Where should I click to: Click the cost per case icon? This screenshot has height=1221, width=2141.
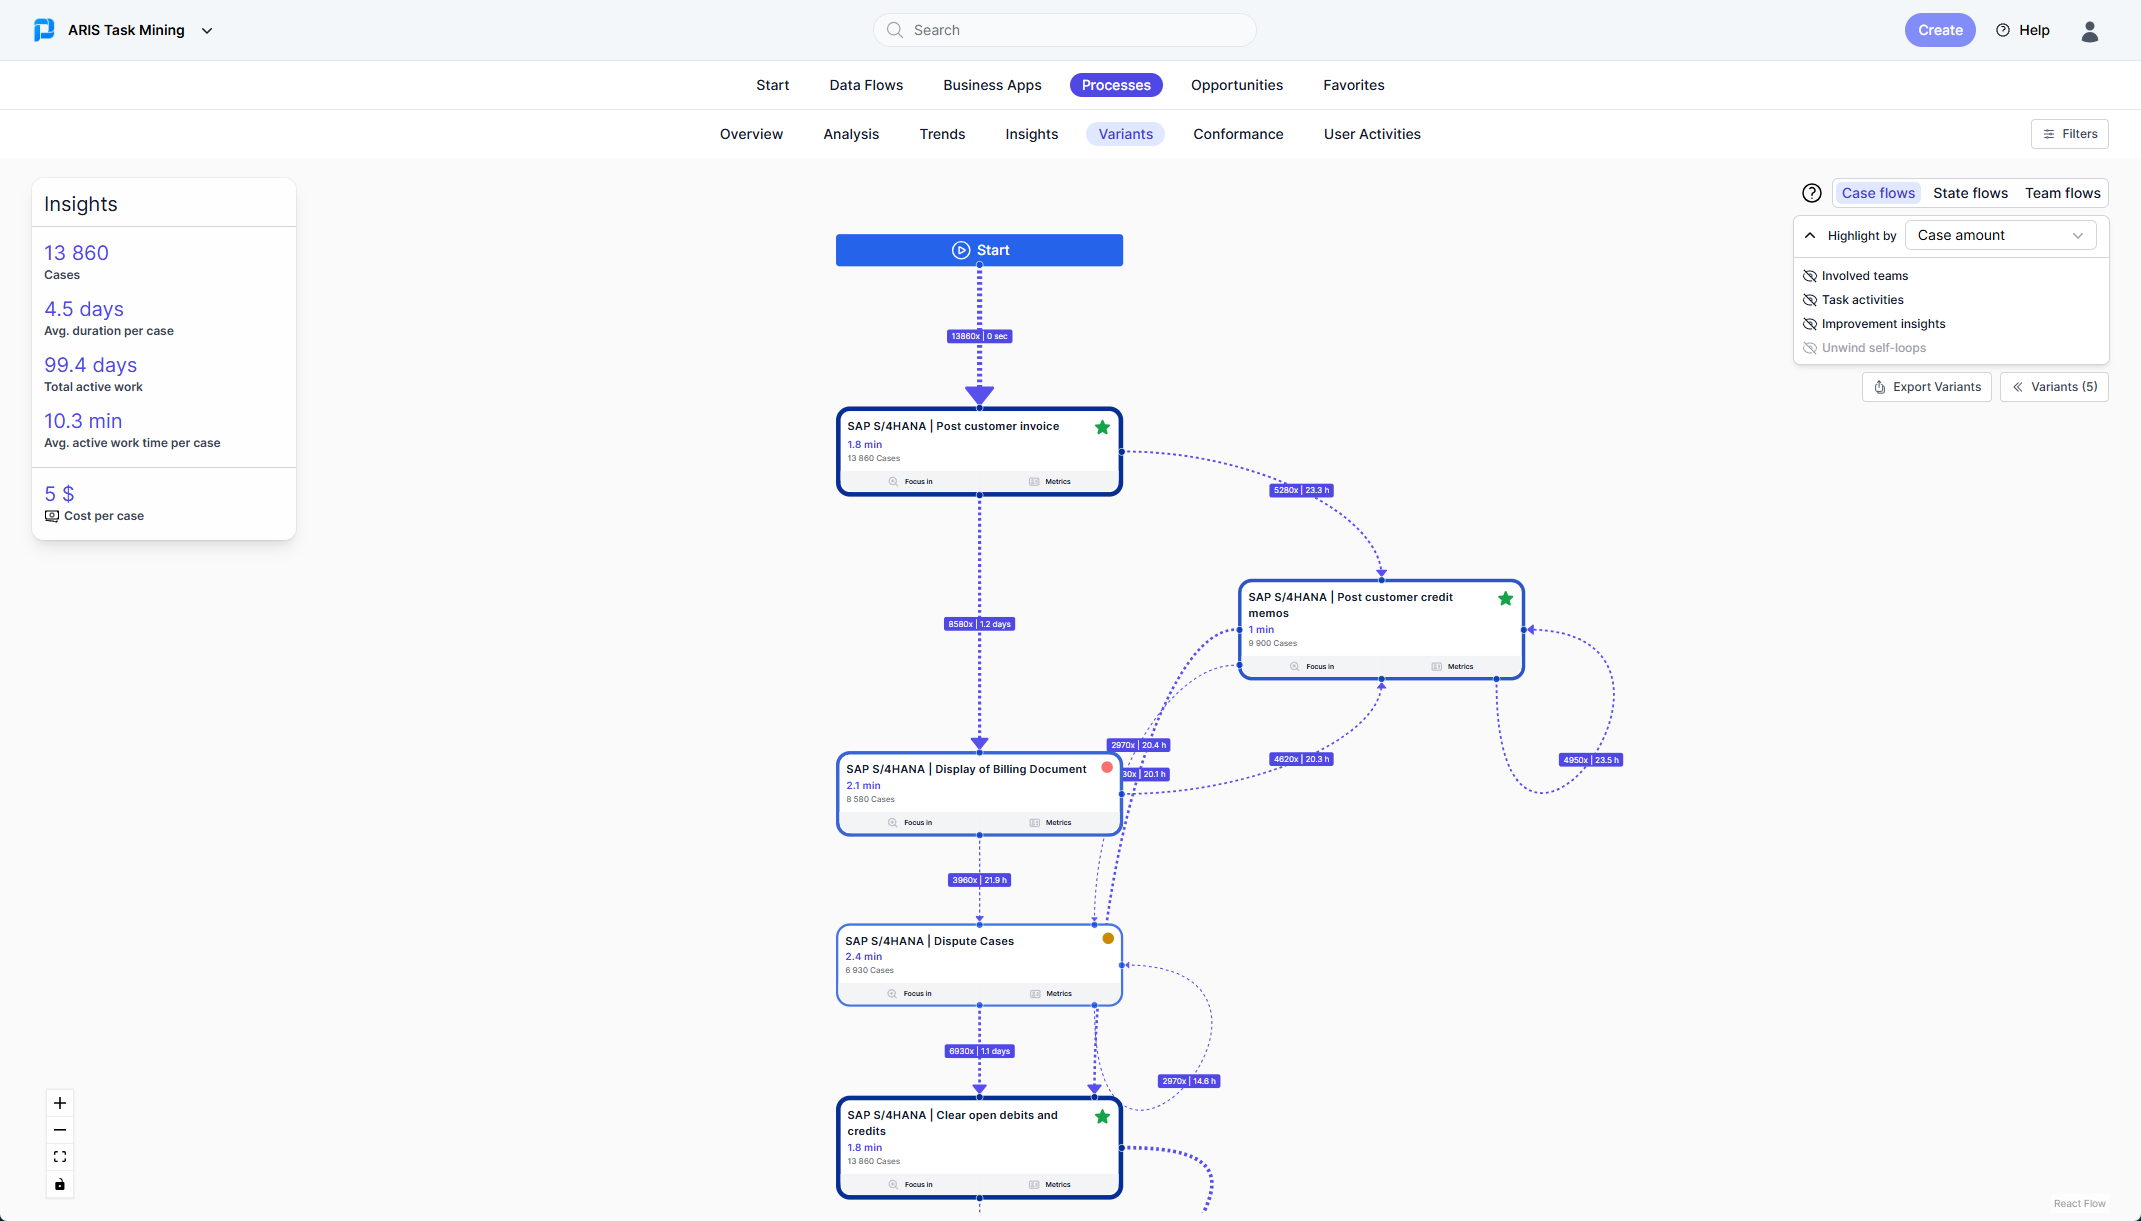(52, 516)
